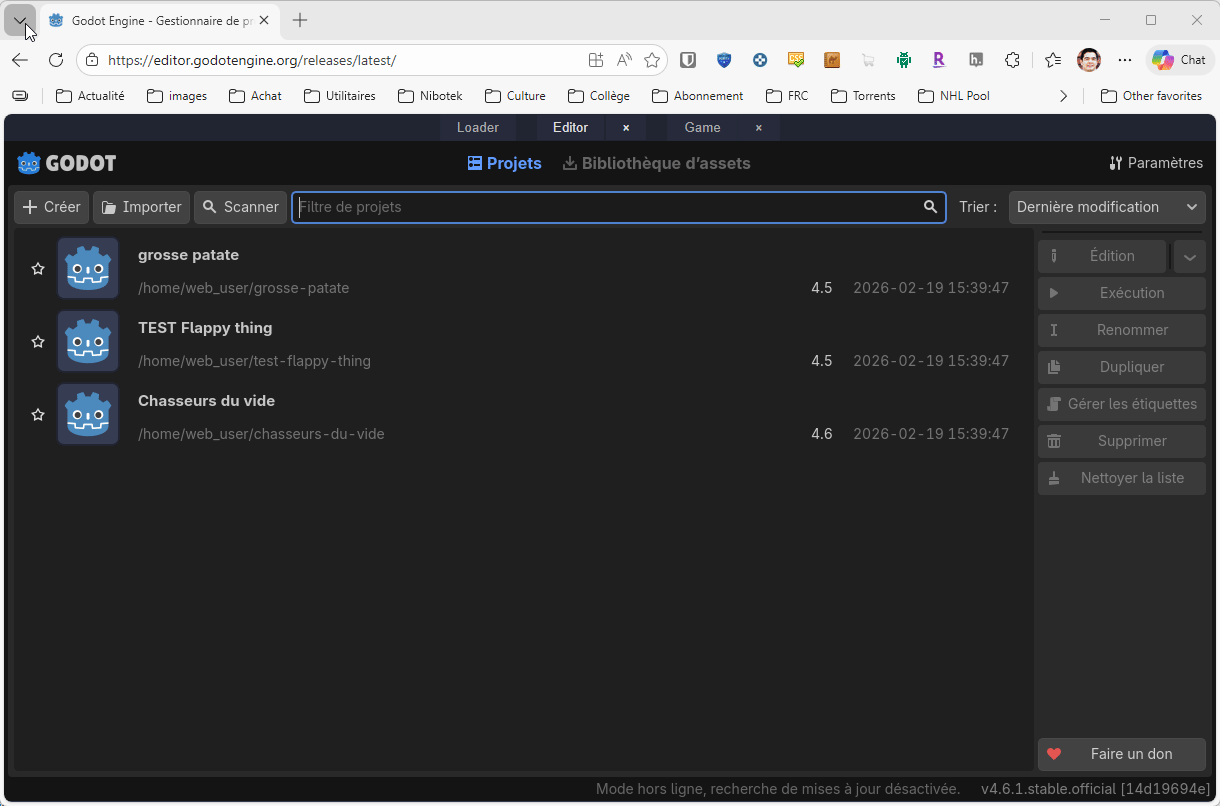Select the TEST Flappy thing project icon

click(x=88, y=341)
